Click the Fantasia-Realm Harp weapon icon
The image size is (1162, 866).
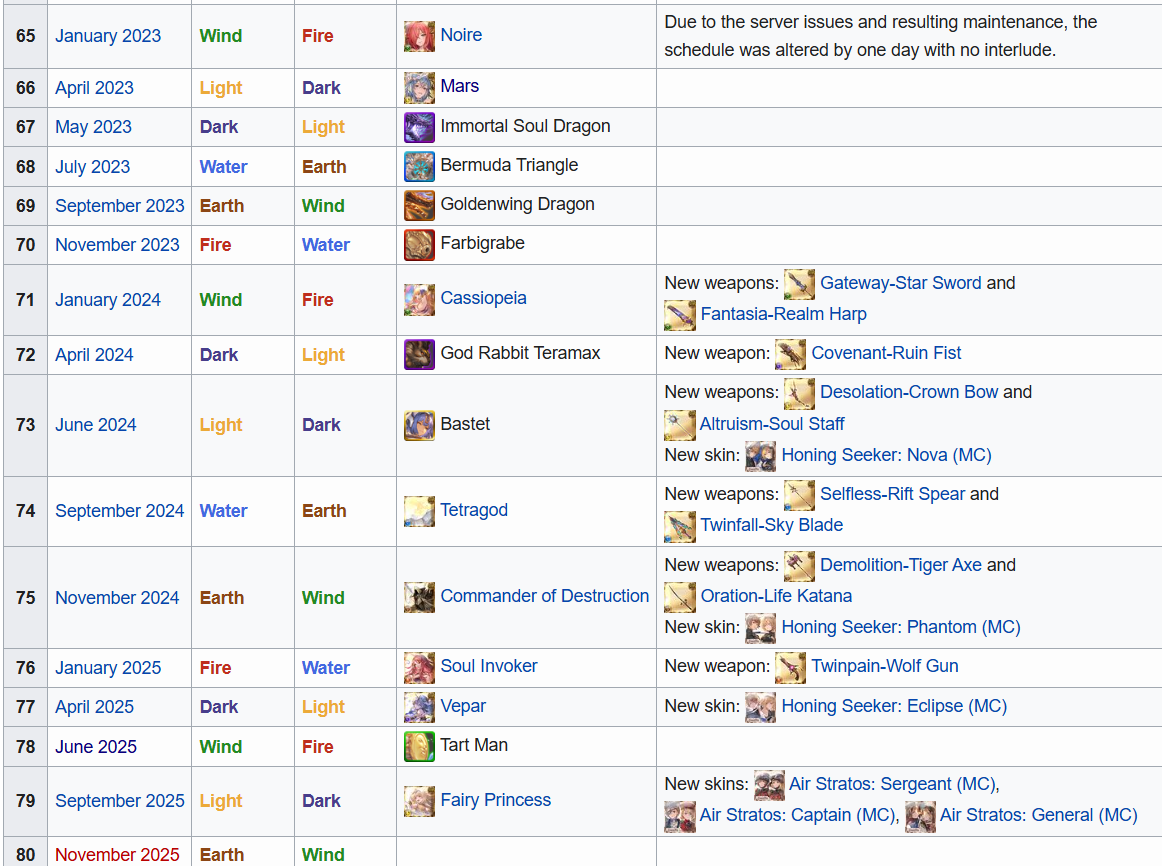pos(680,316)
